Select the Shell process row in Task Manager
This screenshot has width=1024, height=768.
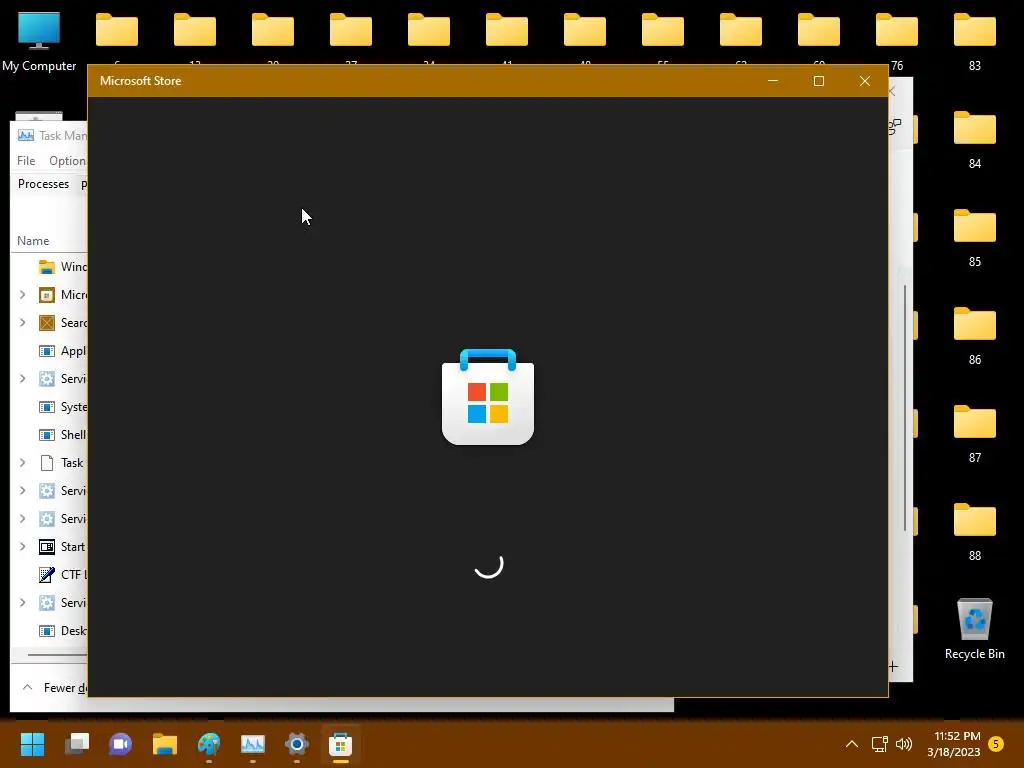[x=49, y=435]
